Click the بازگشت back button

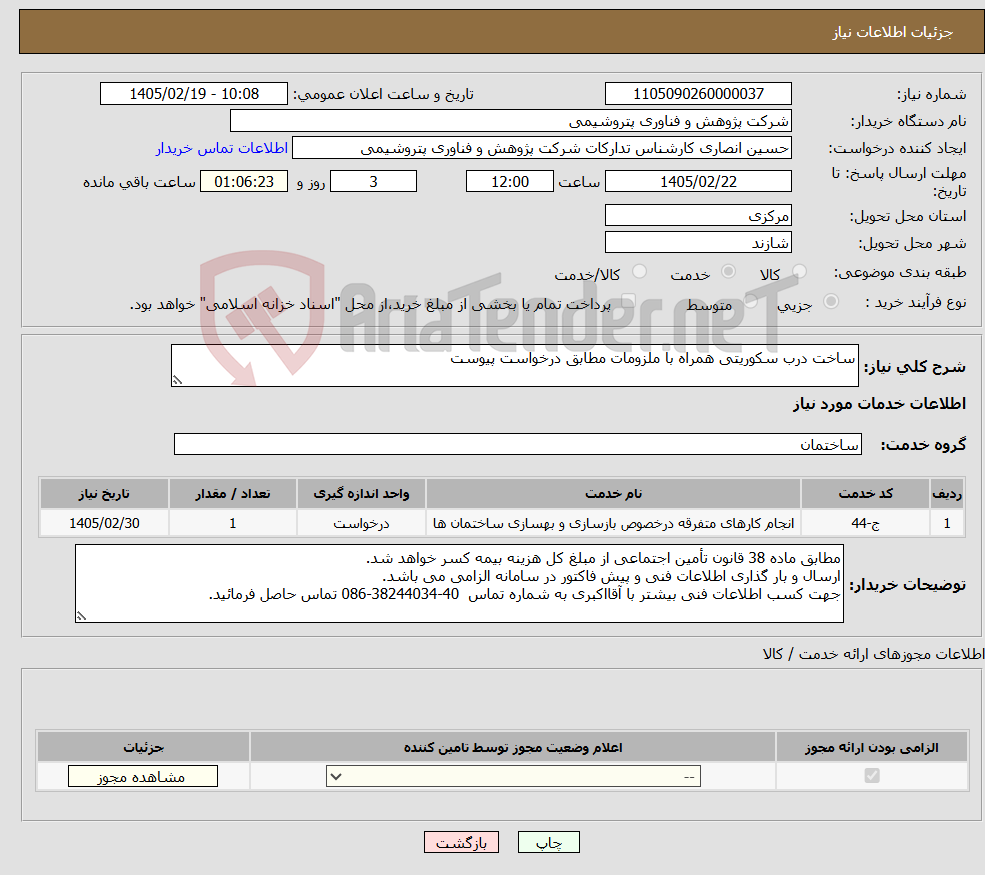[x=461, y=842]
